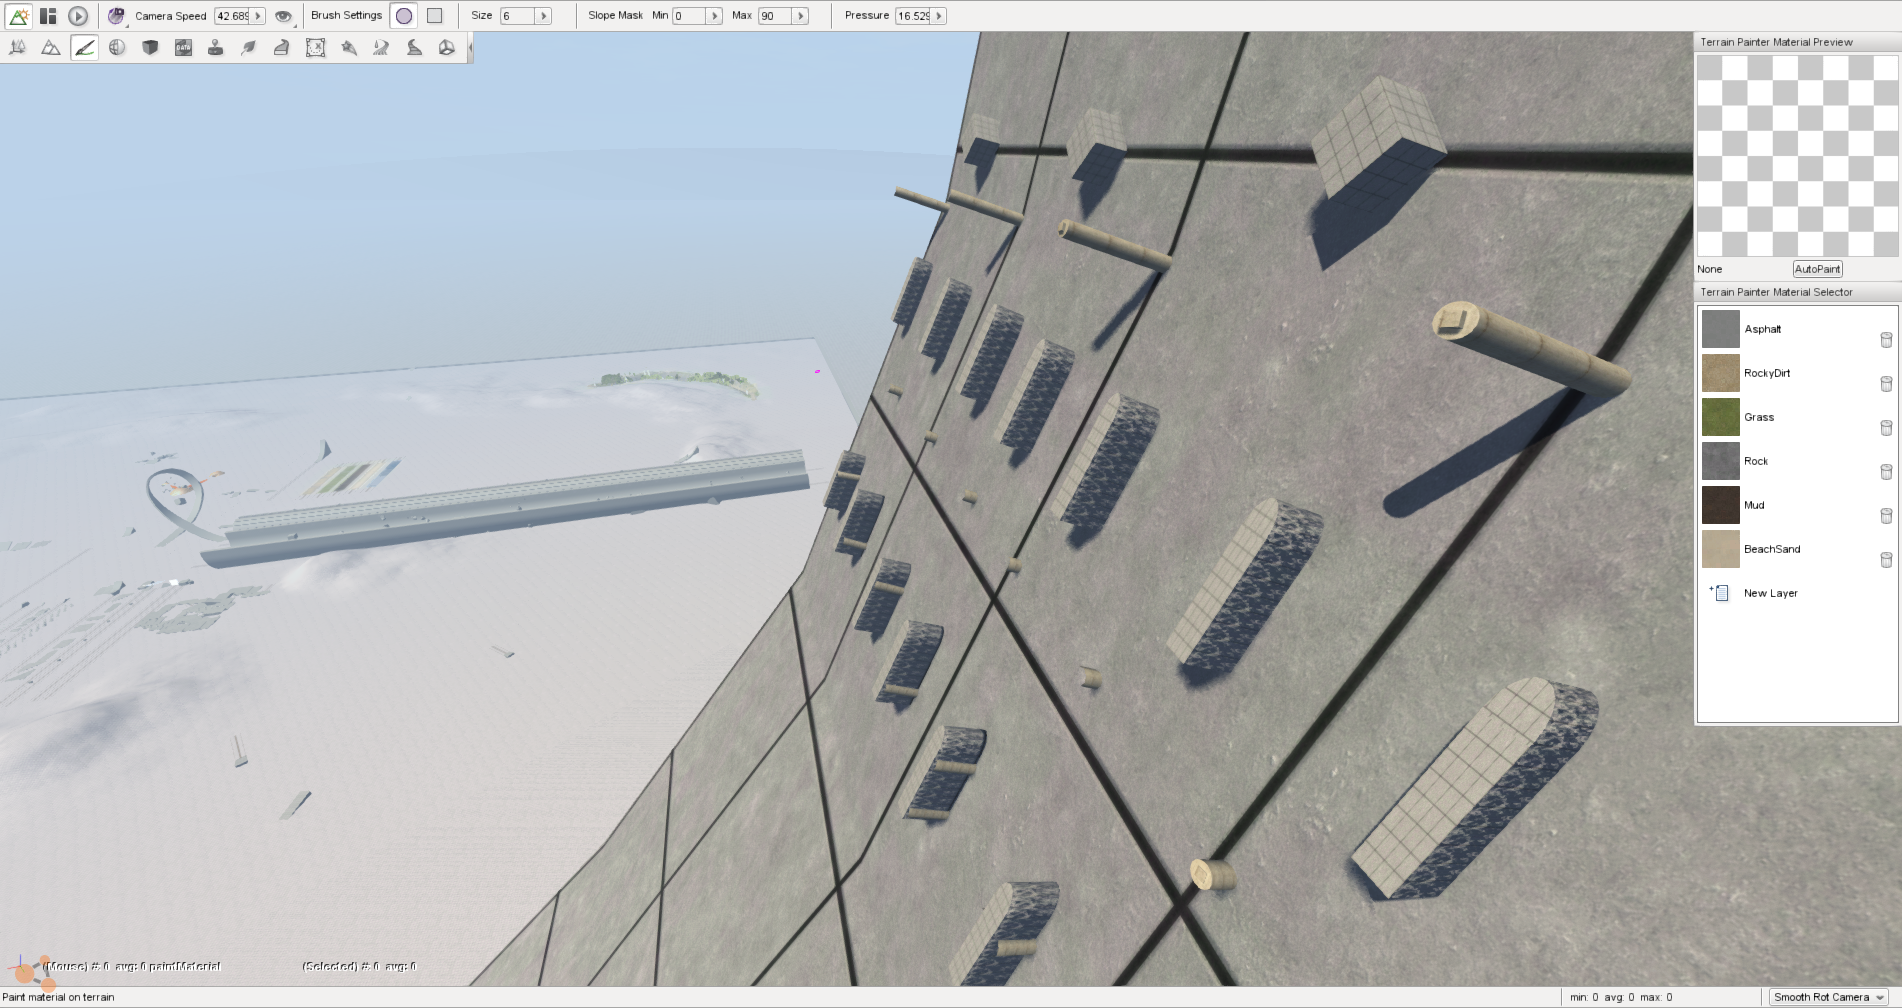Click the New Layer icon
The height and width of the screenshot is (1008, 1902).
(1720, 593)
